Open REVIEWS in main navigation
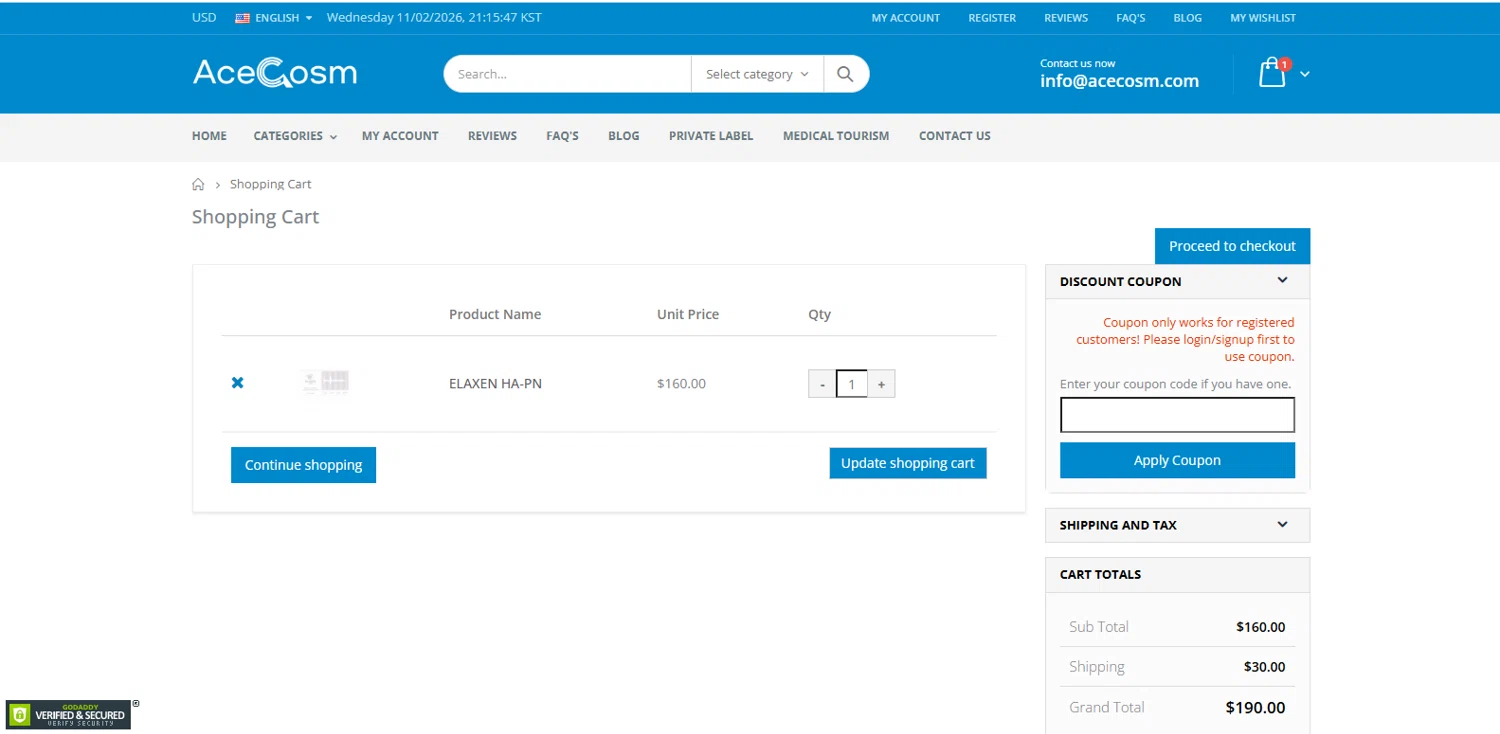The height and width of the screenshot is (734, 1500). [492, 136]
